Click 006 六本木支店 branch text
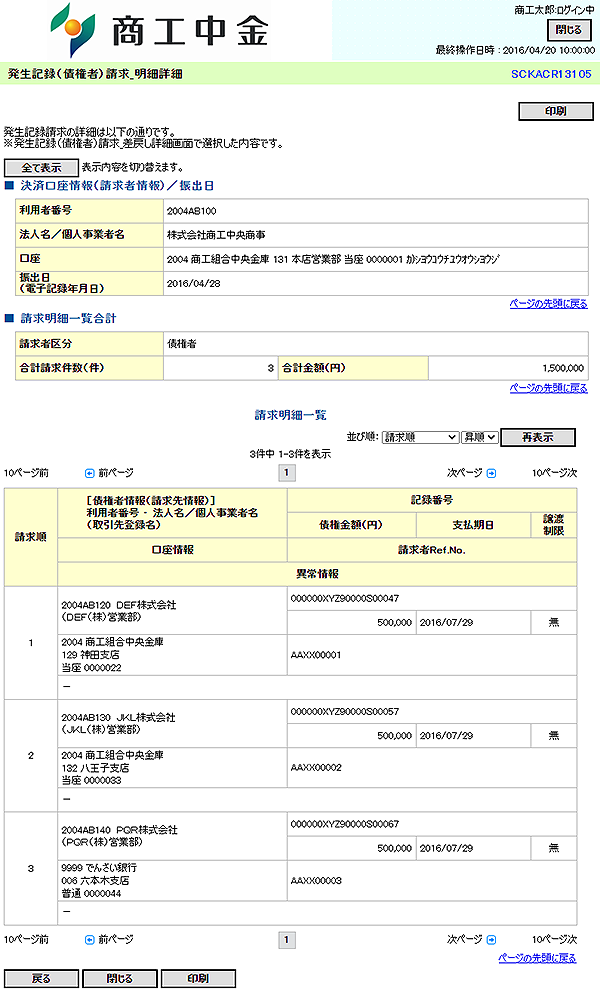The height and width of the screenshot is (998, 600). coord(95,881)
